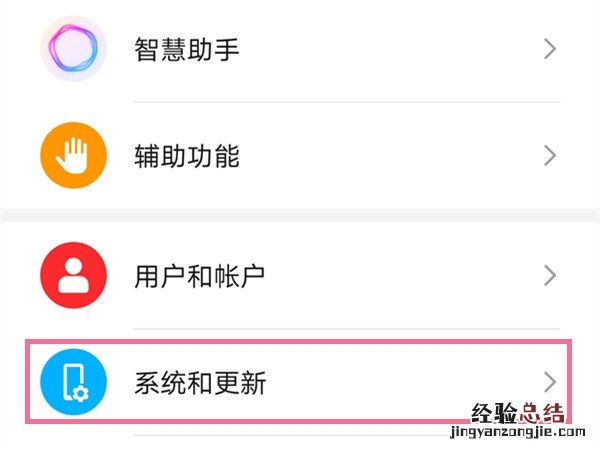This screenshot has width=600, height=450.
Task: Tap empty space in the 用户和帐户 row
Action: pyautogui.click(x=400, y=275)
